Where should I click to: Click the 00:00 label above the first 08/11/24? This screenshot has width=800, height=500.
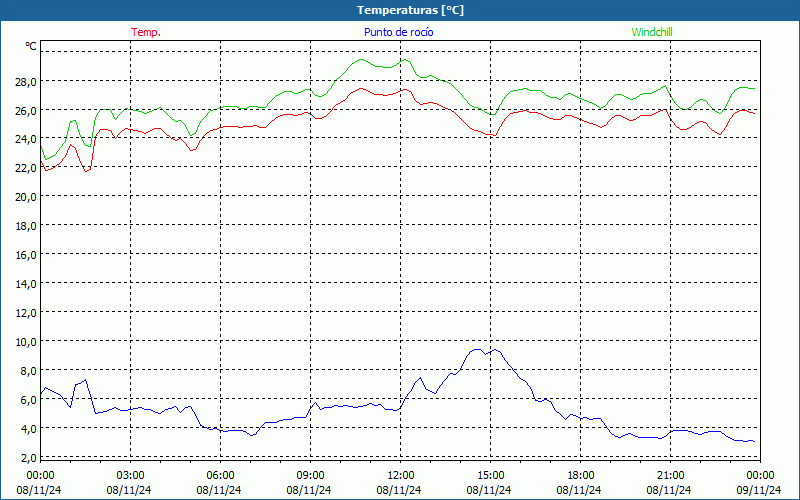[x=40, y=476]
